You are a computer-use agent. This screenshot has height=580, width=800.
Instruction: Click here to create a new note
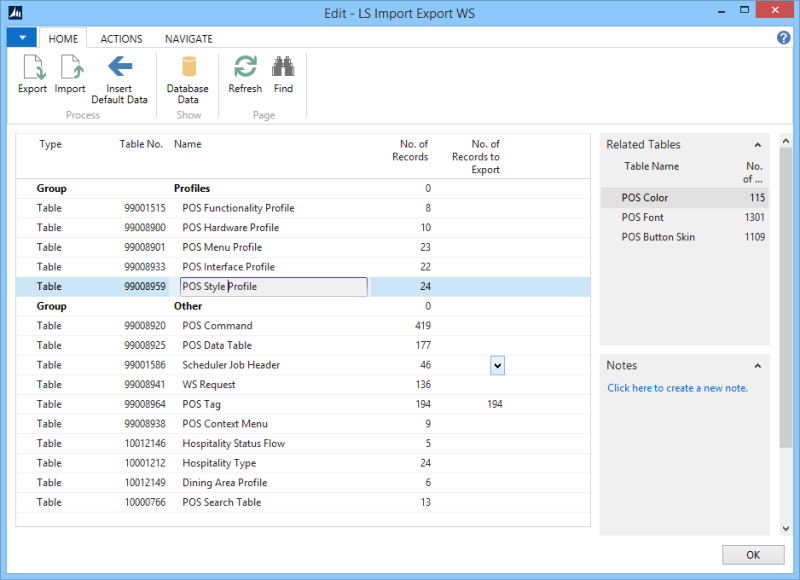pos(677,388)
